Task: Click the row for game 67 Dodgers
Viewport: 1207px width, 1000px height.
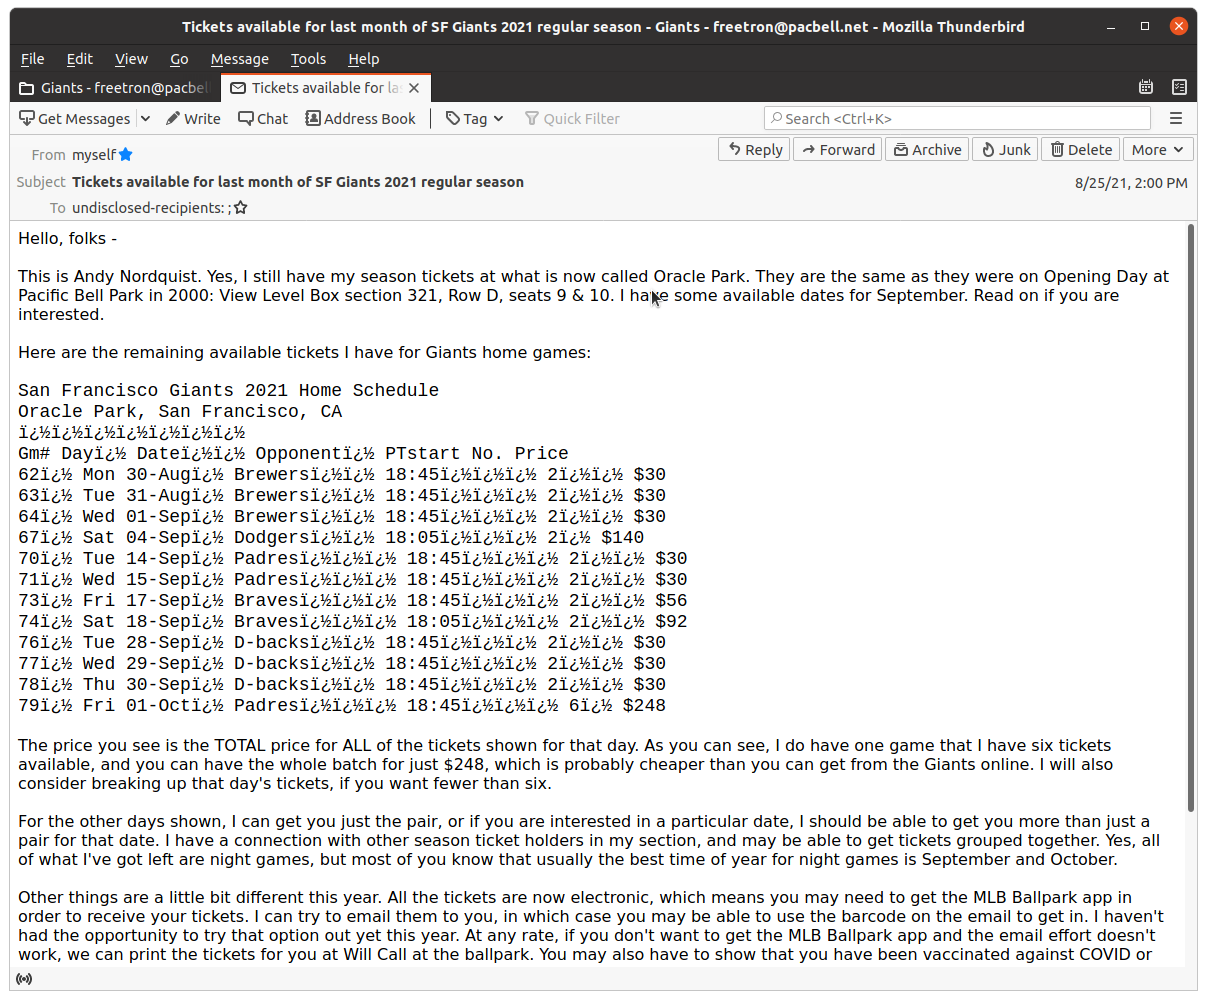Action: point(331,537)
